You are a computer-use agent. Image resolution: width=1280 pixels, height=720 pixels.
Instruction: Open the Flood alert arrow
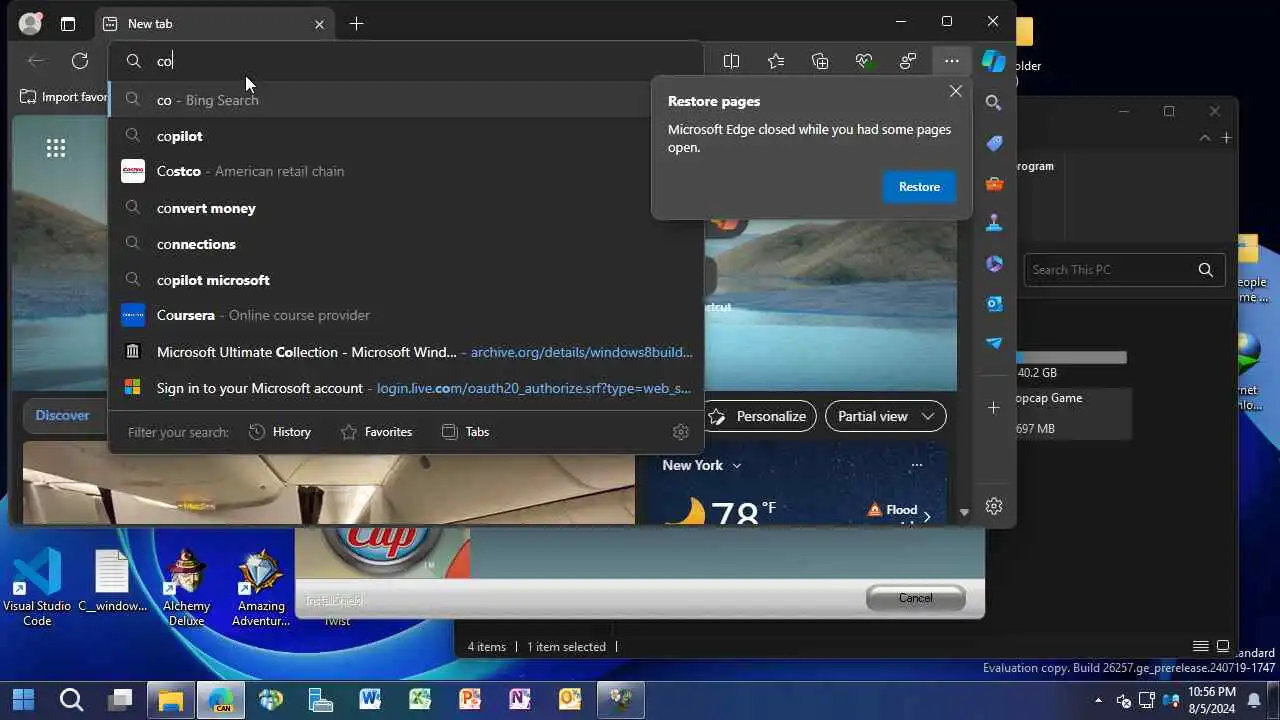[927, 517]
